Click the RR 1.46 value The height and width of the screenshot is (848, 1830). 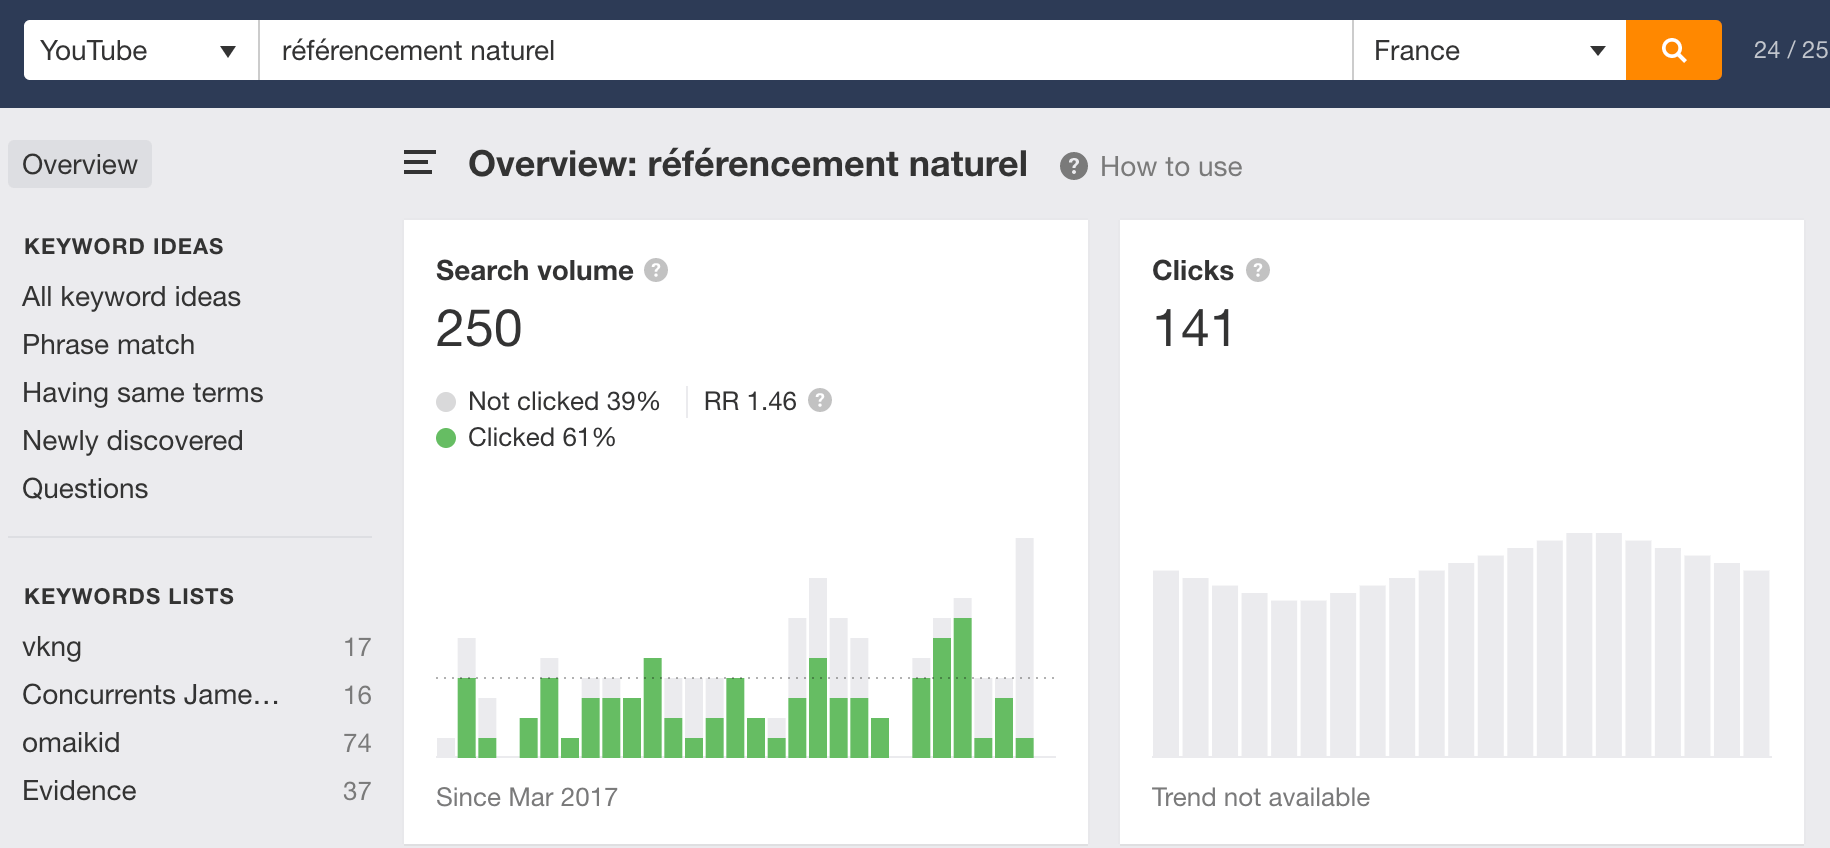click(750, 401)
